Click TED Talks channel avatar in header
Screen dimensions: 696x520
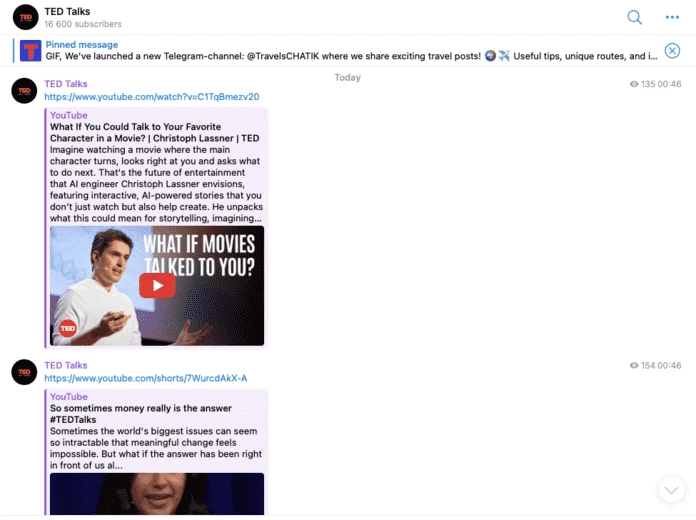coord(26,17)
